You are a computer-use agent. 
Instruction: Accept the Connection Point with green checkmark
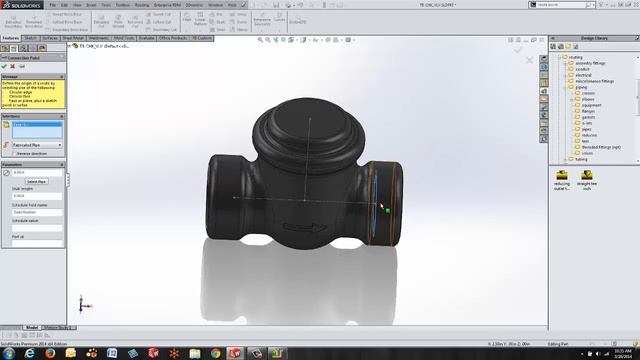4,66
